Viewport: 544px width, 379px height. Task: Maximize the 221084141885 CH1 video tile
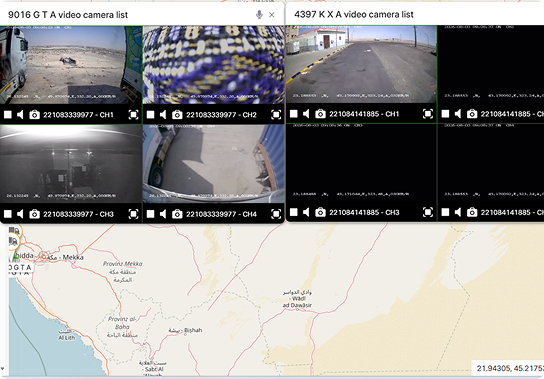[428, 114]
